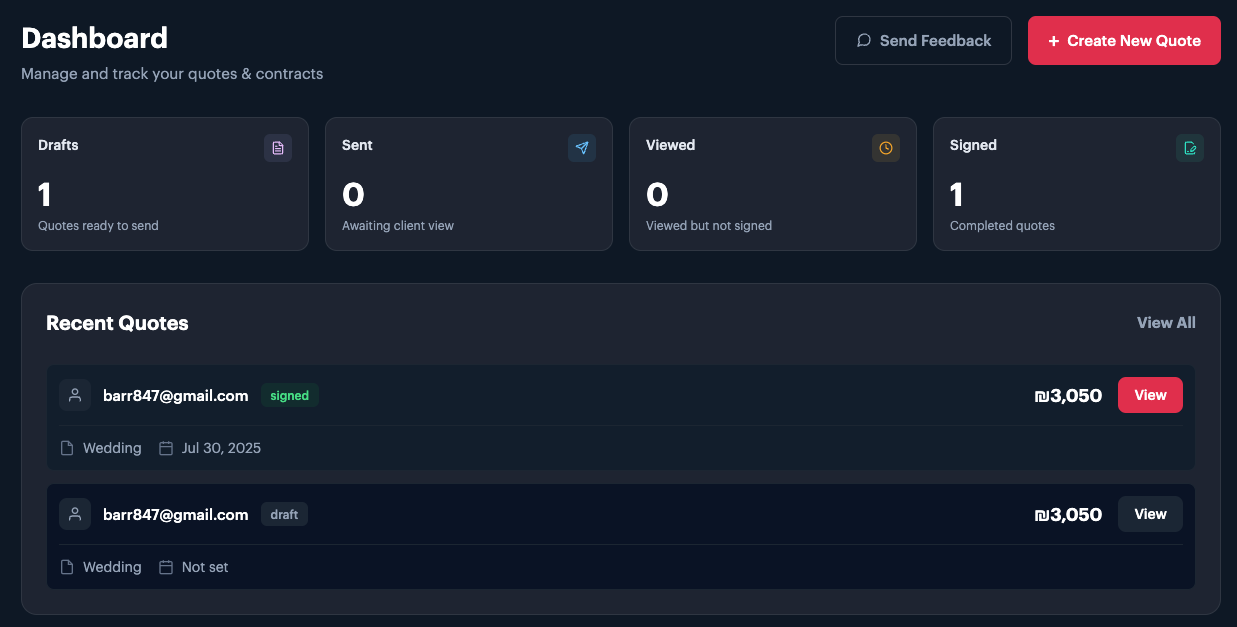Screen dimensions: 1237x627
Task: Open the Send Feedback dialog
Action: (923, 40)
